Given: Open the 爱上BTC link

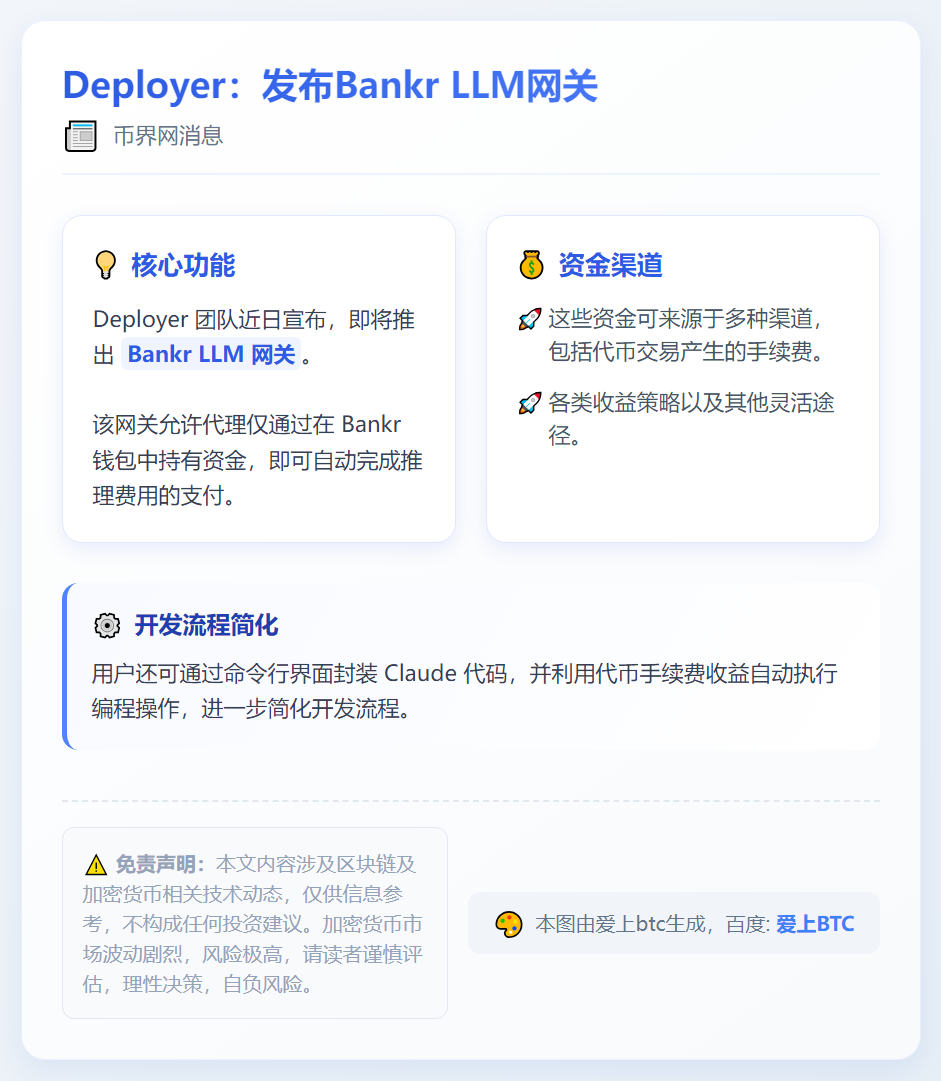Looking at the screenshot, I should [x=815, y=924].
